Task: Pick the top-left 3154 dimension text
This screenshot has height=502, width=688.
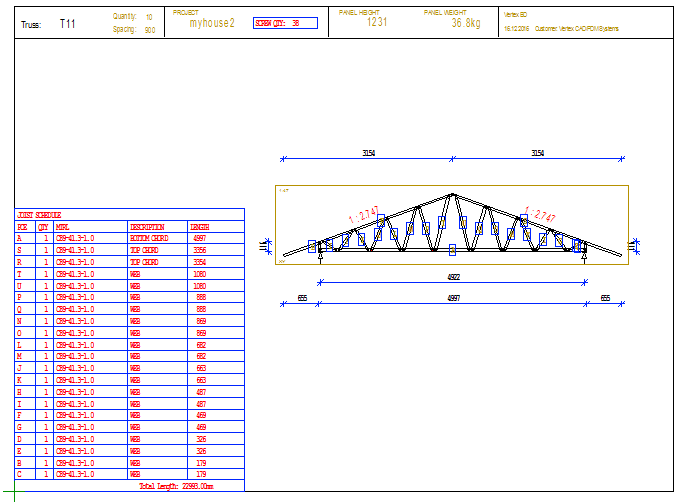Action: pos(367,152)
